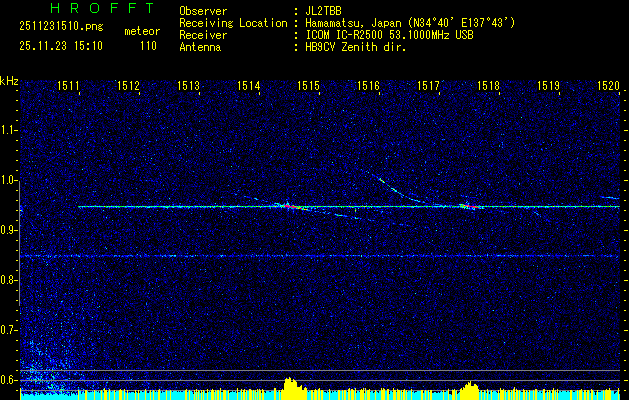Click the yellow power peak below 1515

[x=290, y=385]
